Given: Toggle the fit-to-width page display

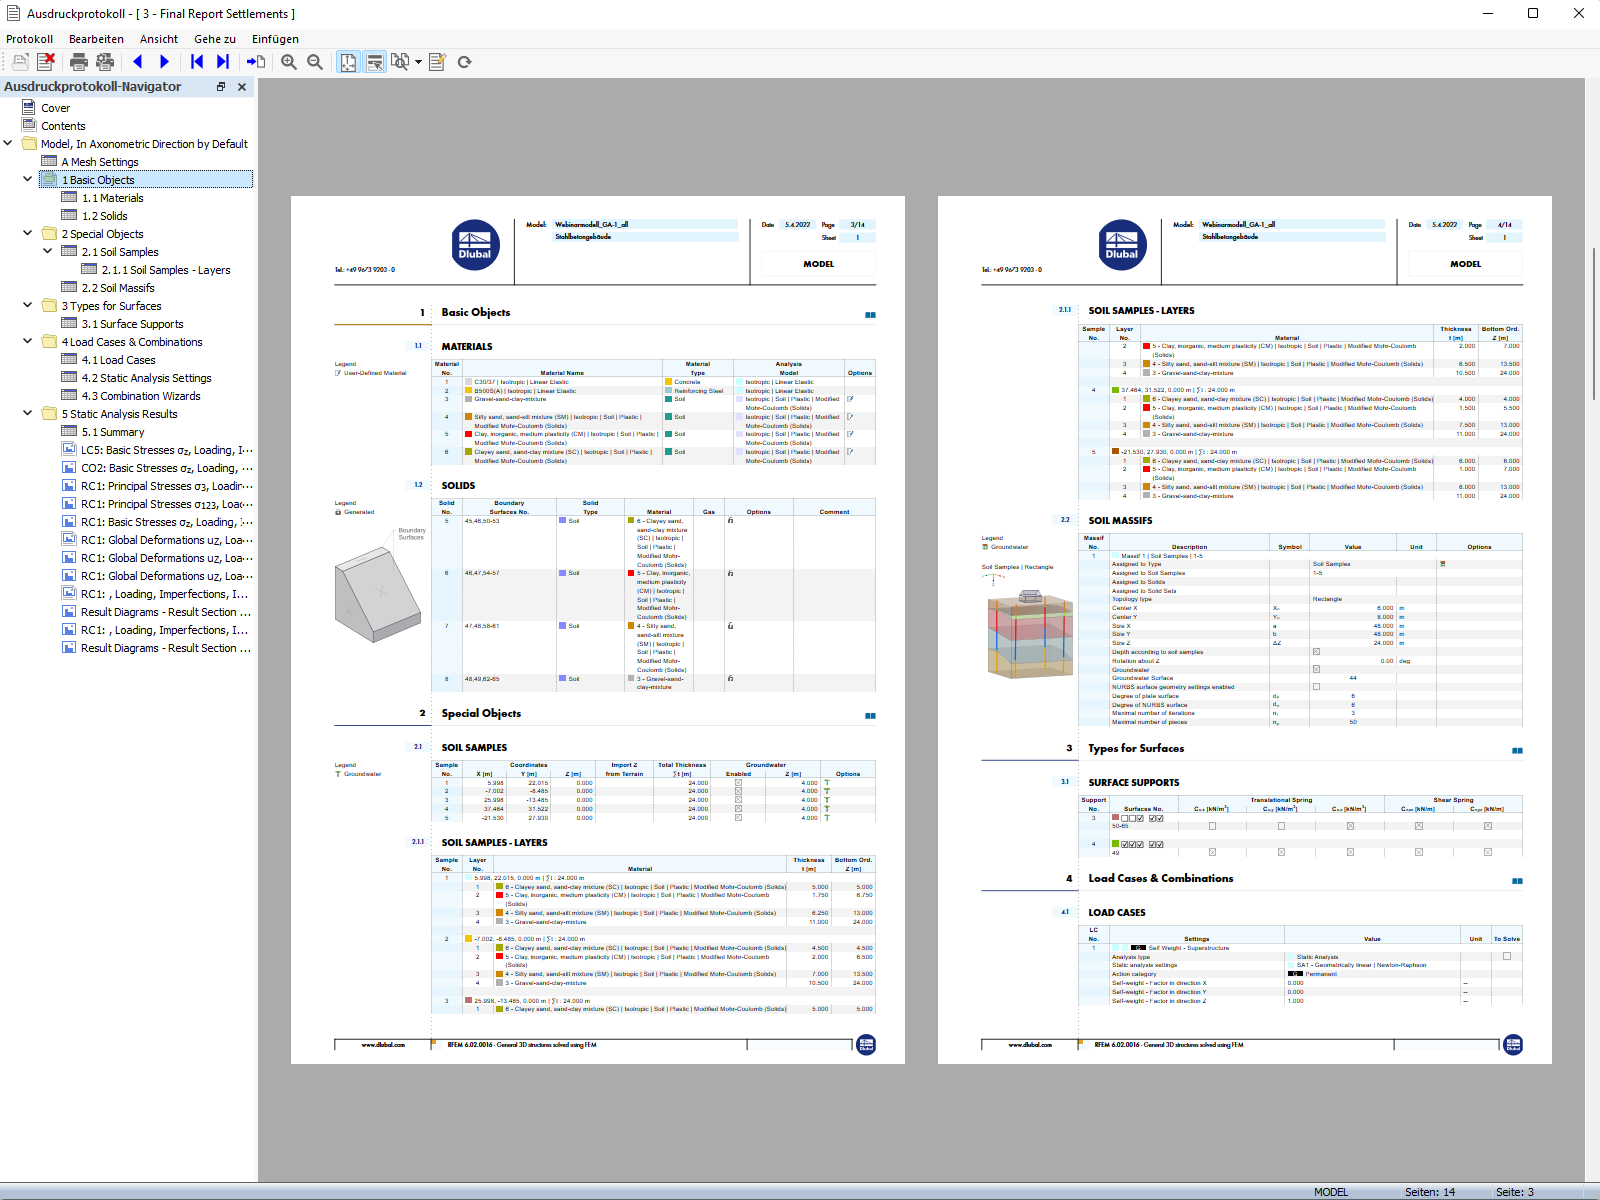Looking at the screenshot, I should (374, 61).
